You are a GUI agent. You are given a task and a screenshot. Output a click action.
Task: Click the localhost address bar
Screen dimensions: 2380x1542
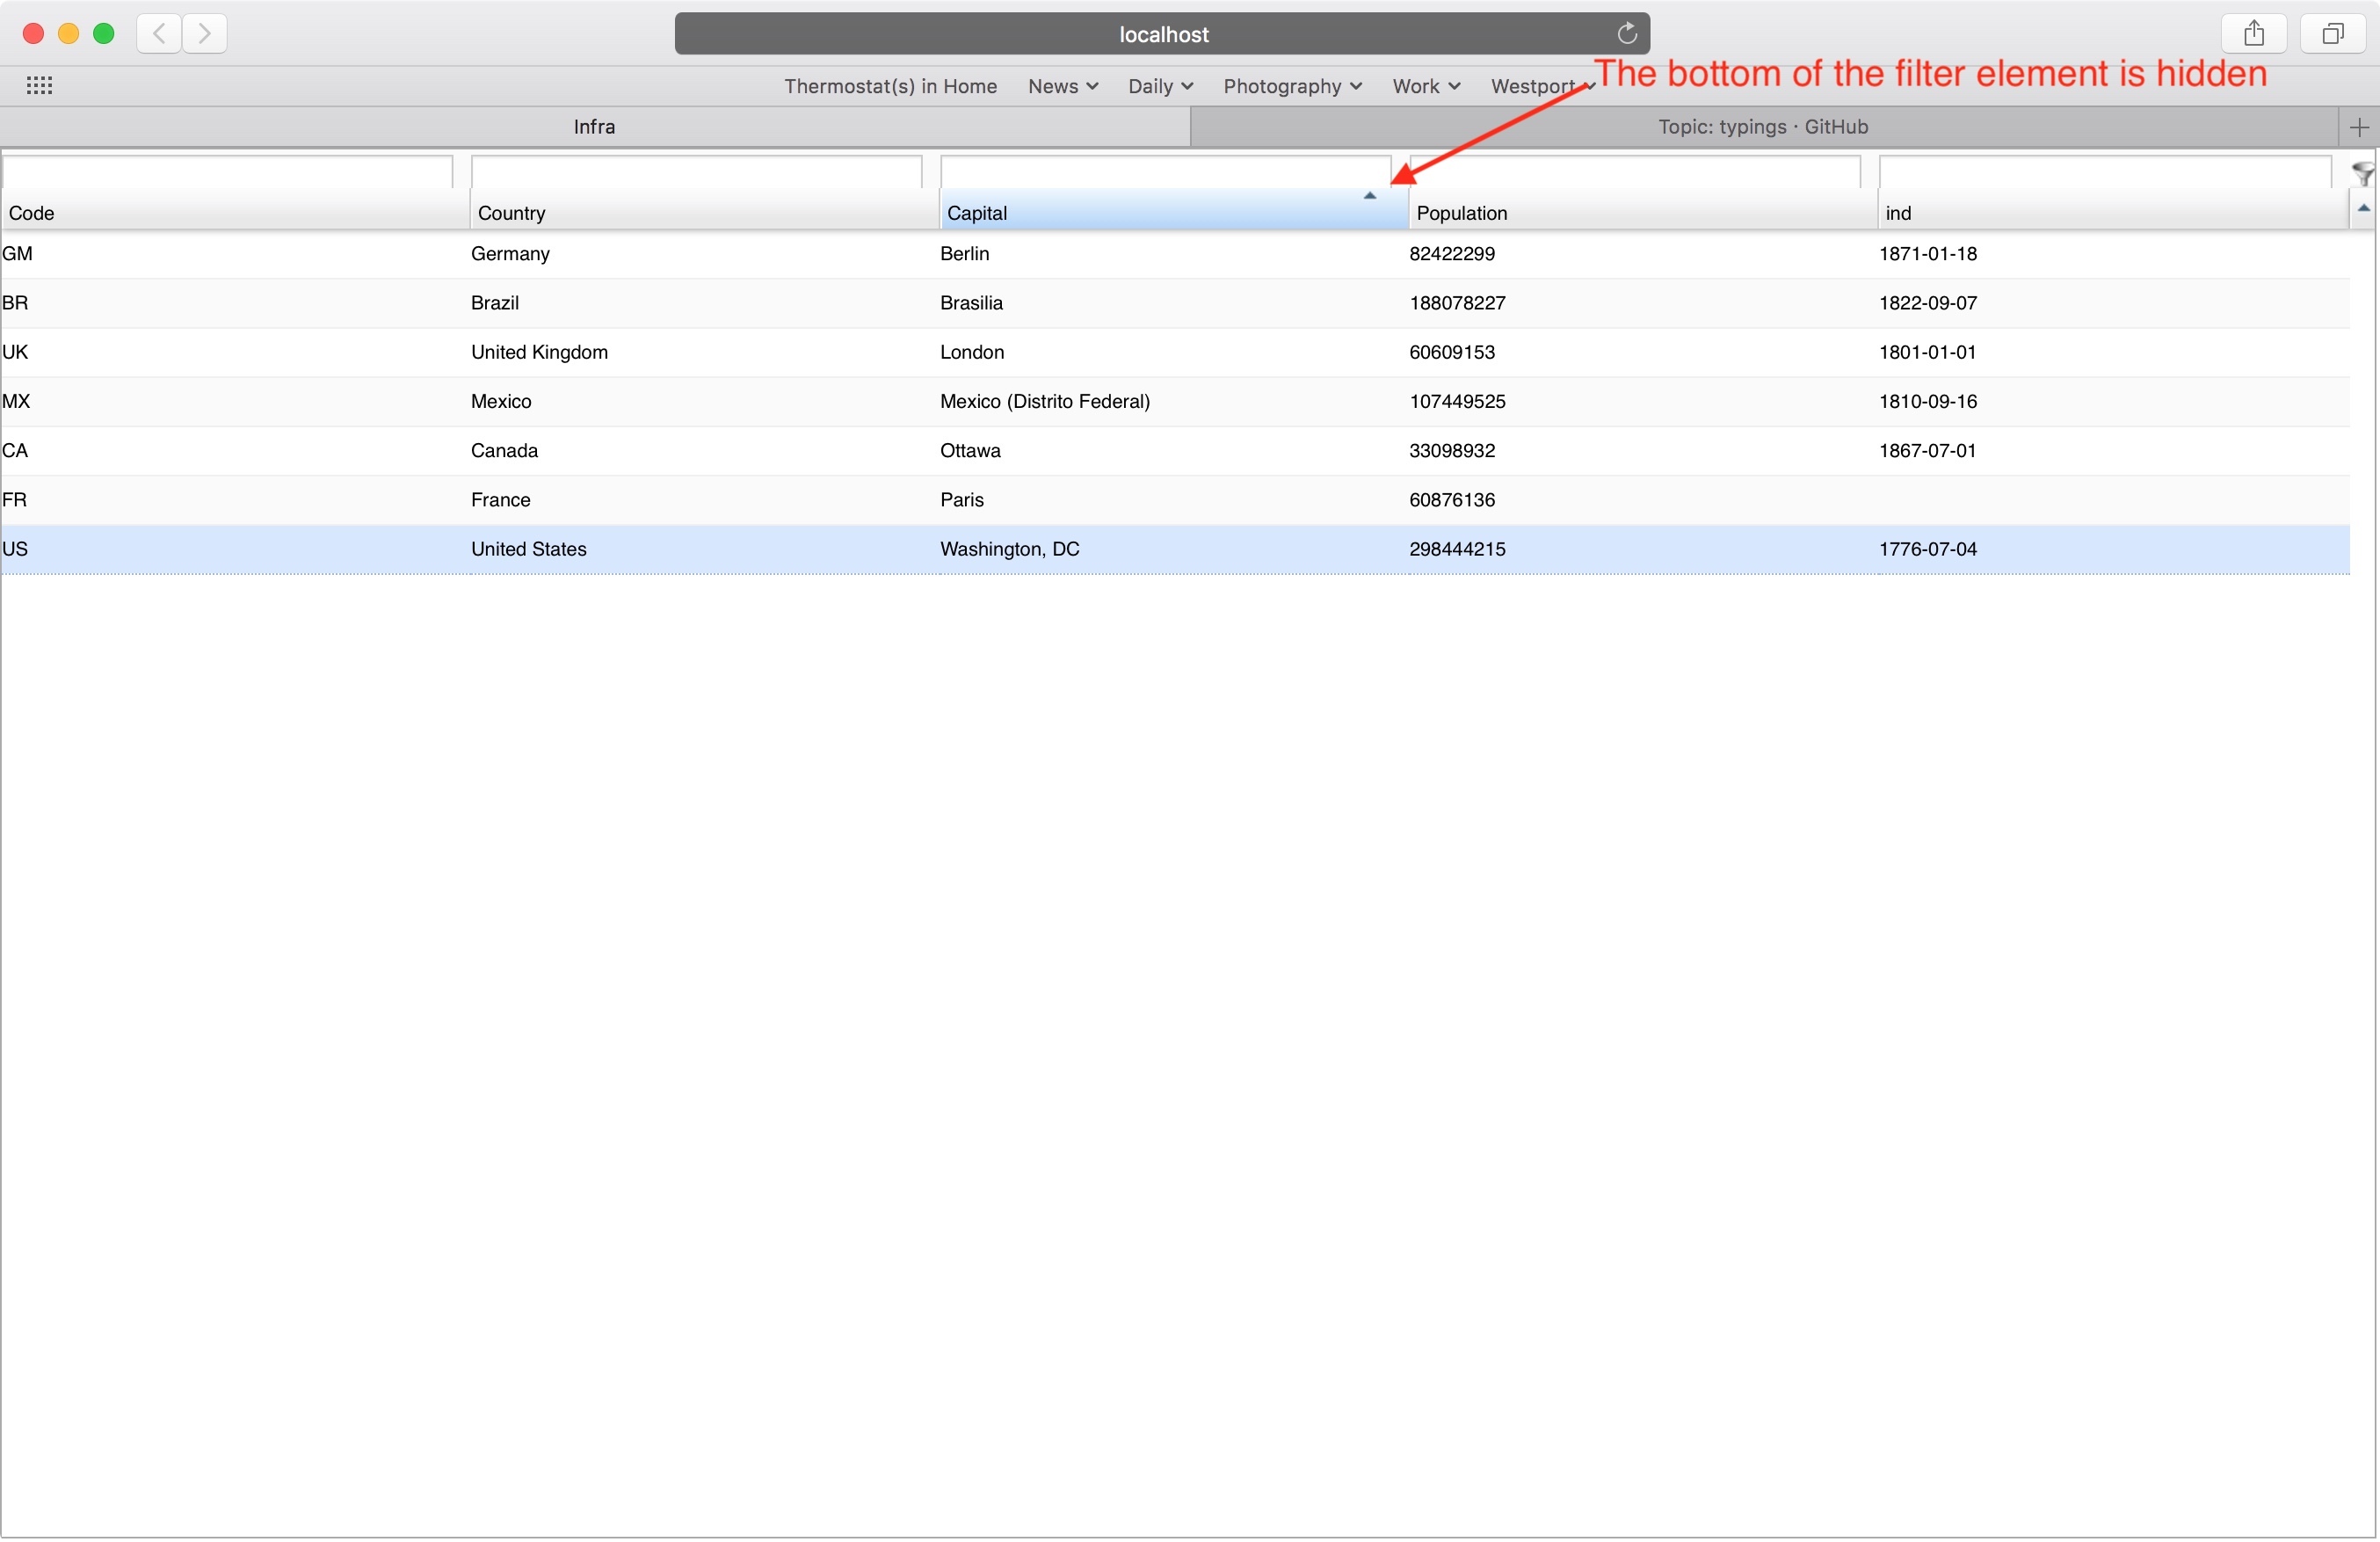pos(1162,34)
